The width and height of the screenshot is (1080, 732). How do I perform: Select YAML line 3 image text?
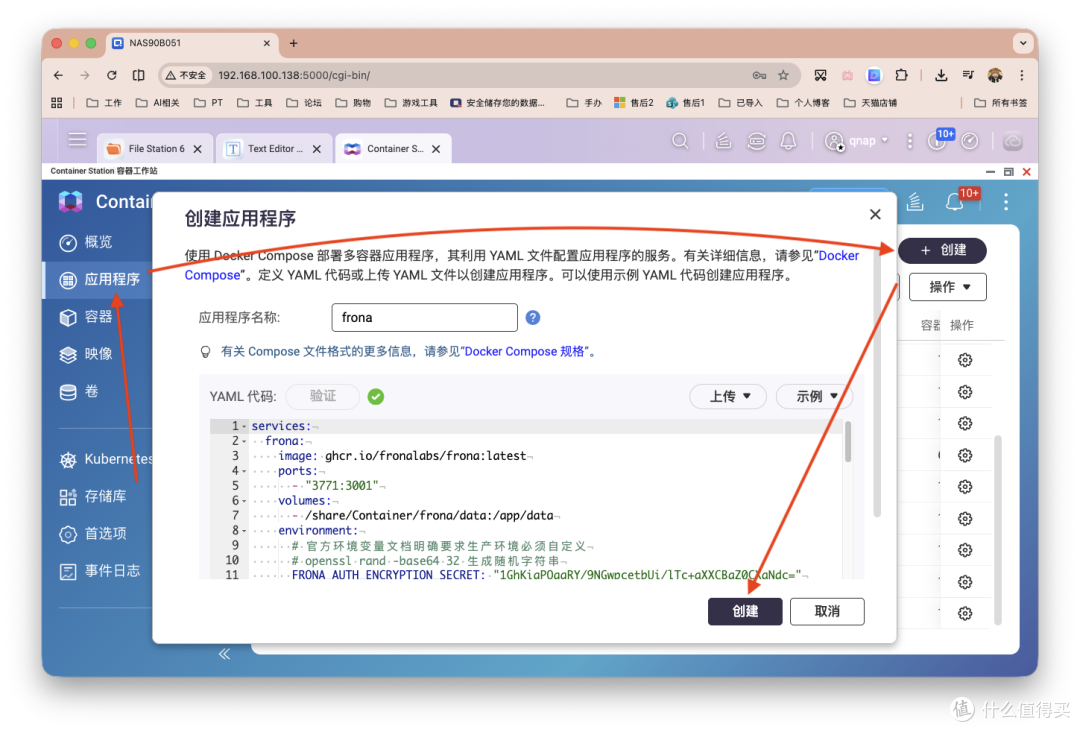pos(402,456)
